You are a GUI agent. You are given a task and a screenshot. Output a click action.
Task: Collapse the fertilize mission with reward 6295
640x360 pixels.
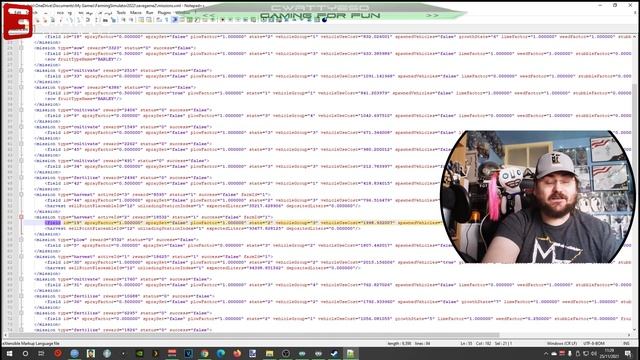coord(21,313)
